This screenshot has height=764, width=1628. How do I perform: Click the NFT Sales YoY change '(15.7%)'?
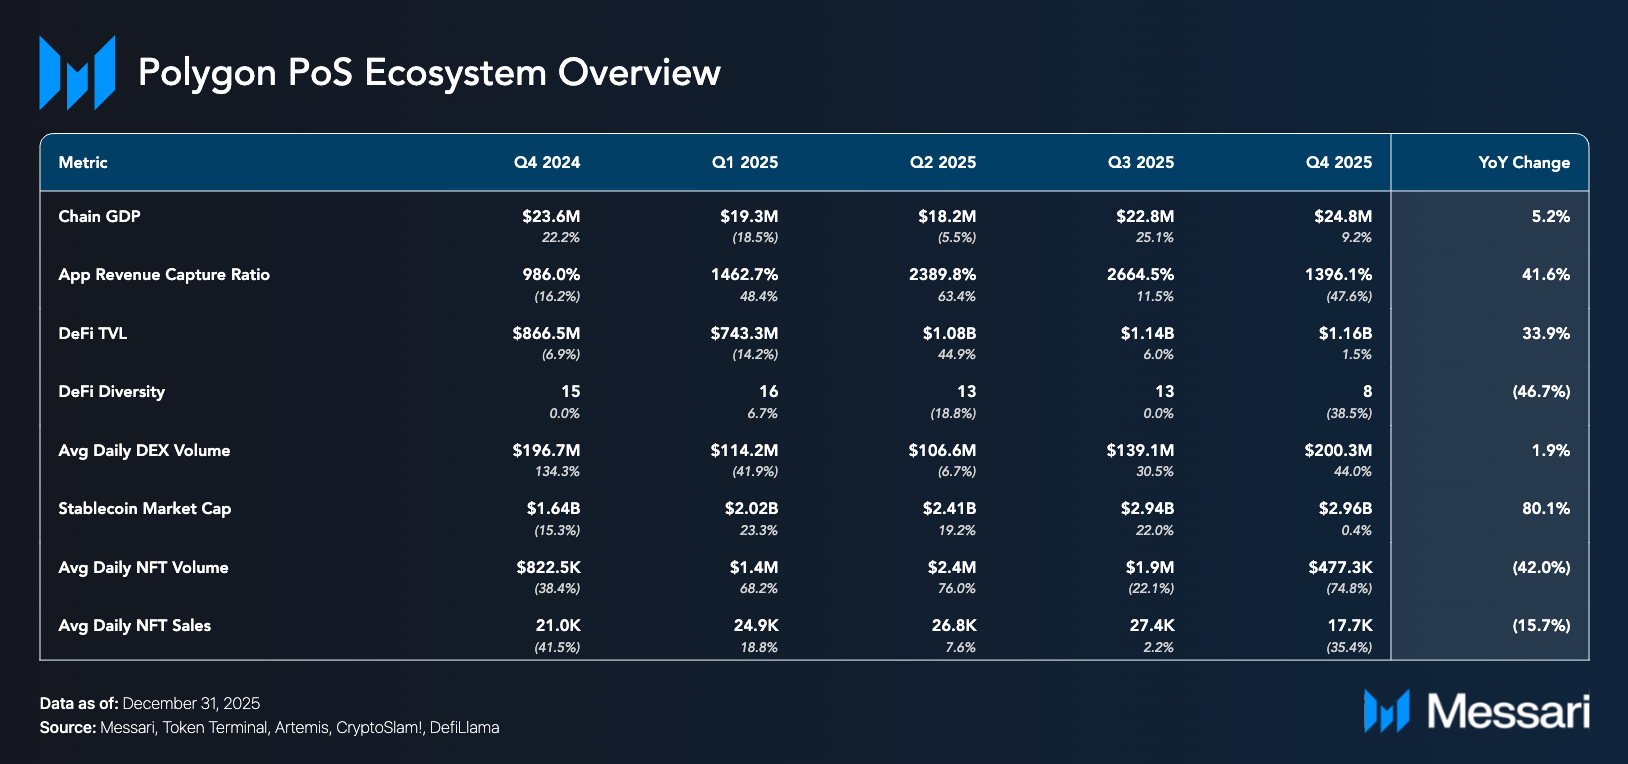pos(1542,625)
